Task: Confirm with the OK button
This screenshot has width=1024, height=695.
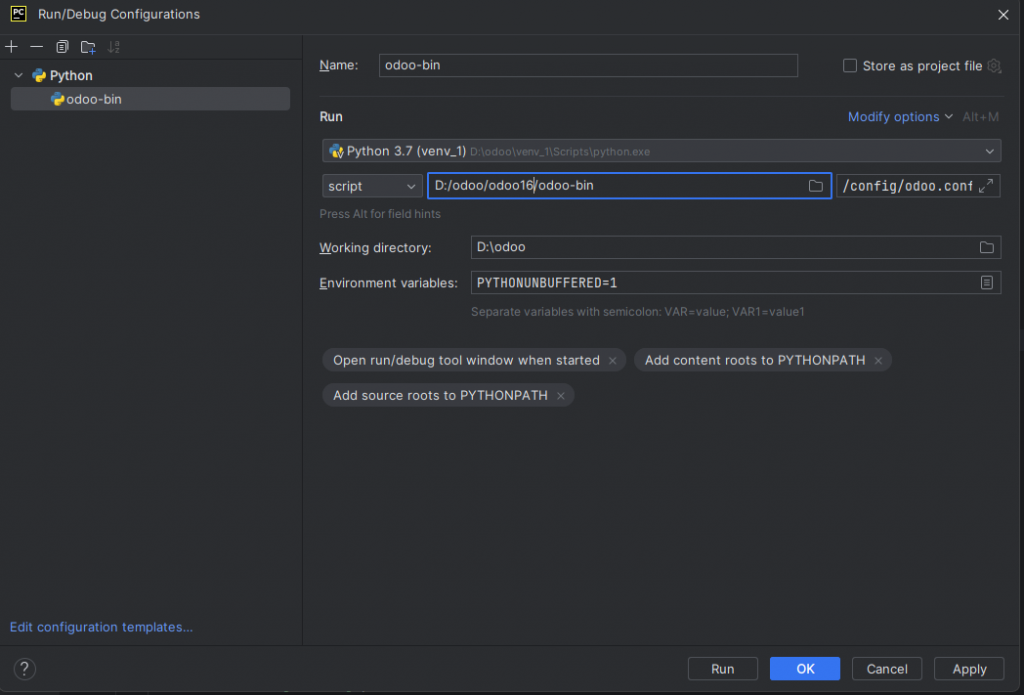Action: 805,669
